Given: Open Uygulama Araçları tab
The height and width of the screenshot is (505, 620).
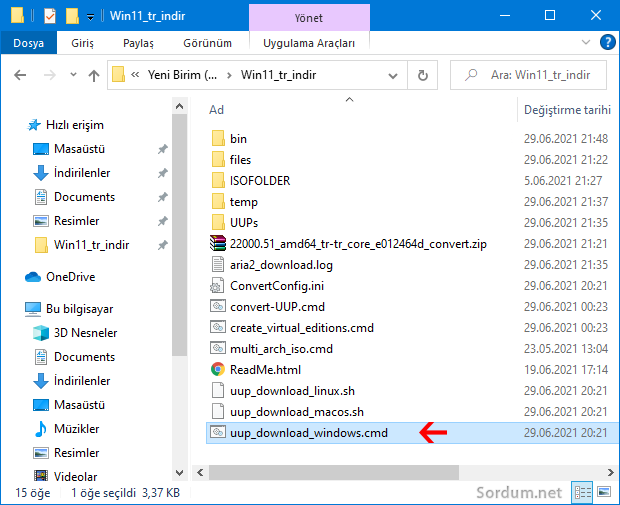Looking at the screenshot, I should [309, 43].
